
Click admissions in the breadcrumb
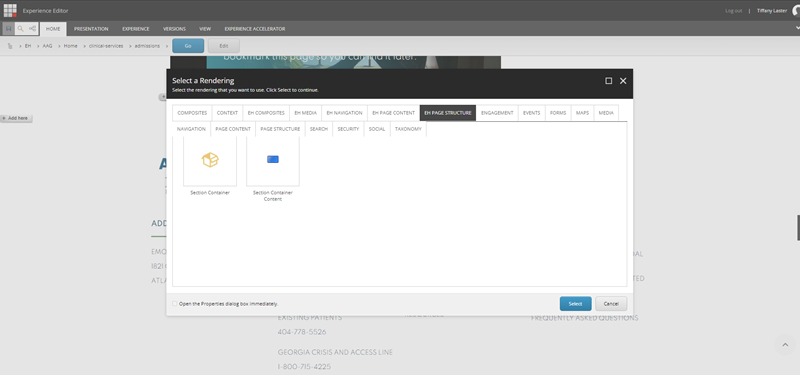click(147, 46)
